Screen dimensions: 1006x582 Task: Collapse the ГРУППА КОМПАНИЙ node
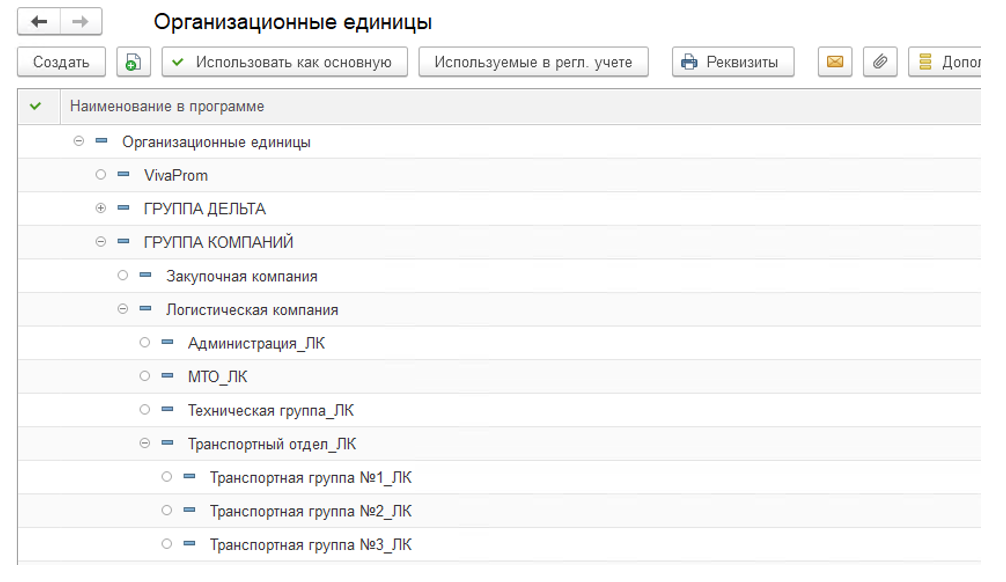tap(100, 242)
